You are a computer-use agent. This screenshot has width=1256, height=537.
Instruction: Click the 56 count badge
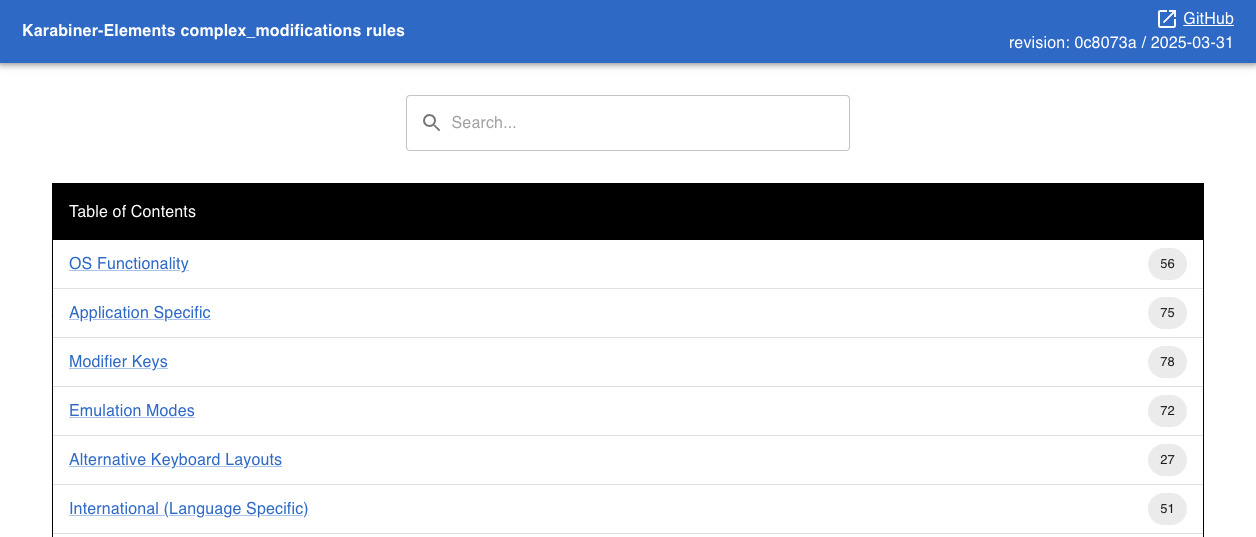click(x=1167, y=264)
